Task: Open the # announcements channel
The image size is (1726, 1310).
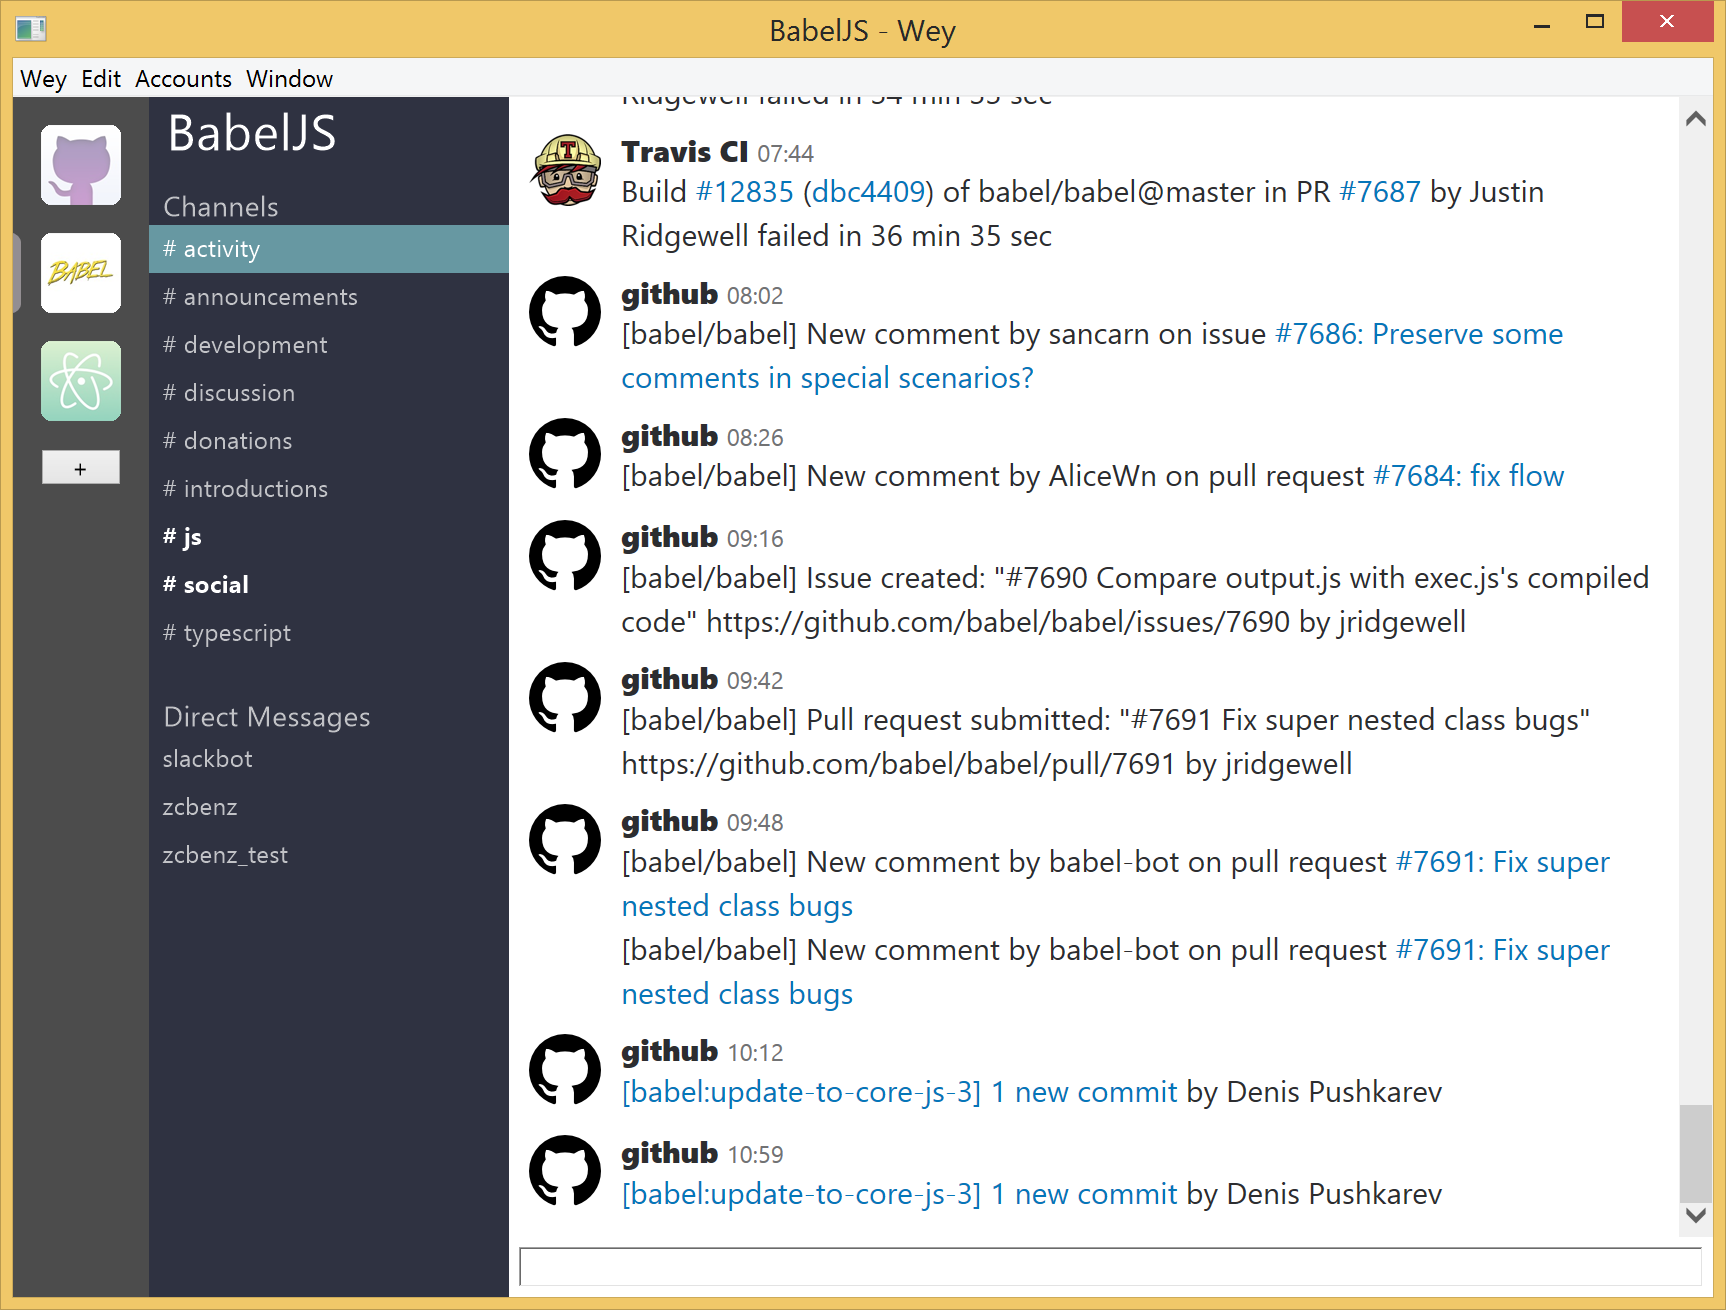Action: coord(329,297)
